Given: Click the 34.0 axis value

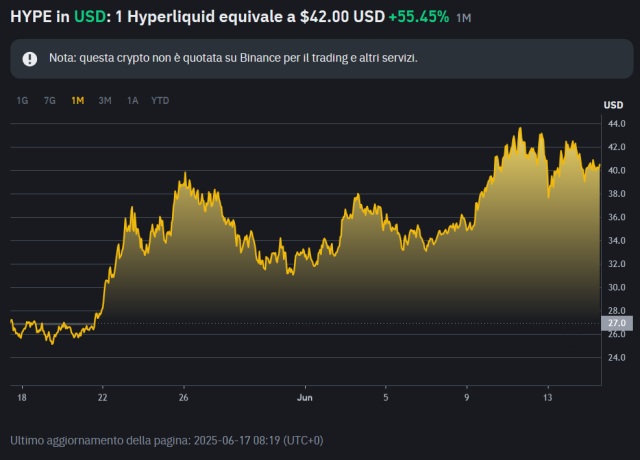Looking at the screenshot, I should [x=617, y=241].
